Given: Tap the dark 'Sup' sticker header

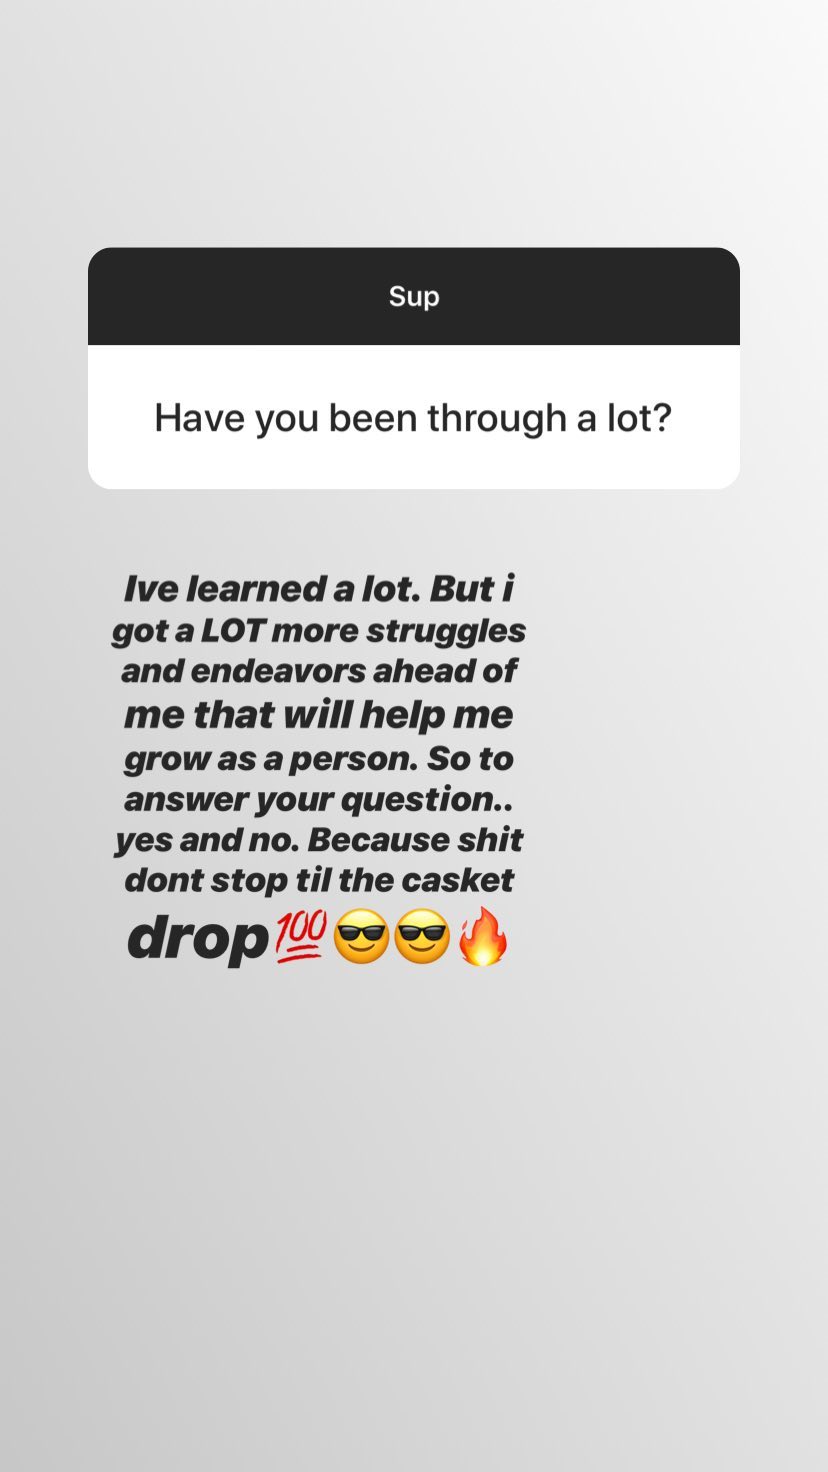Looking at the screenshot, I should 414,296.
